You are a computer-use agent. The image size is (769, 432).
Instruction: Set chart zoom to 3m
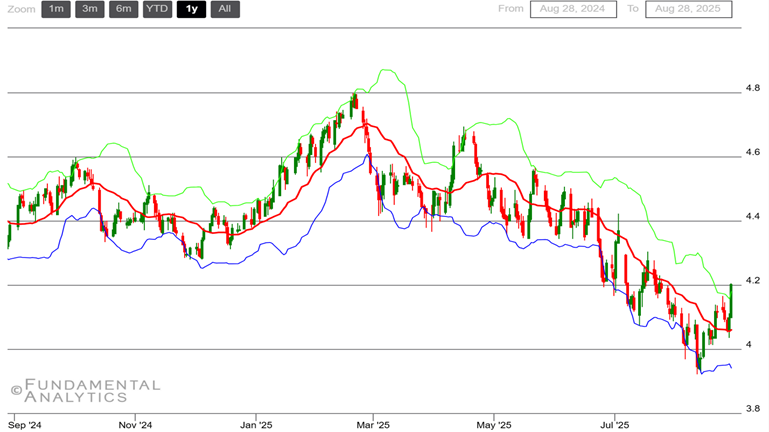click(90, 10)
